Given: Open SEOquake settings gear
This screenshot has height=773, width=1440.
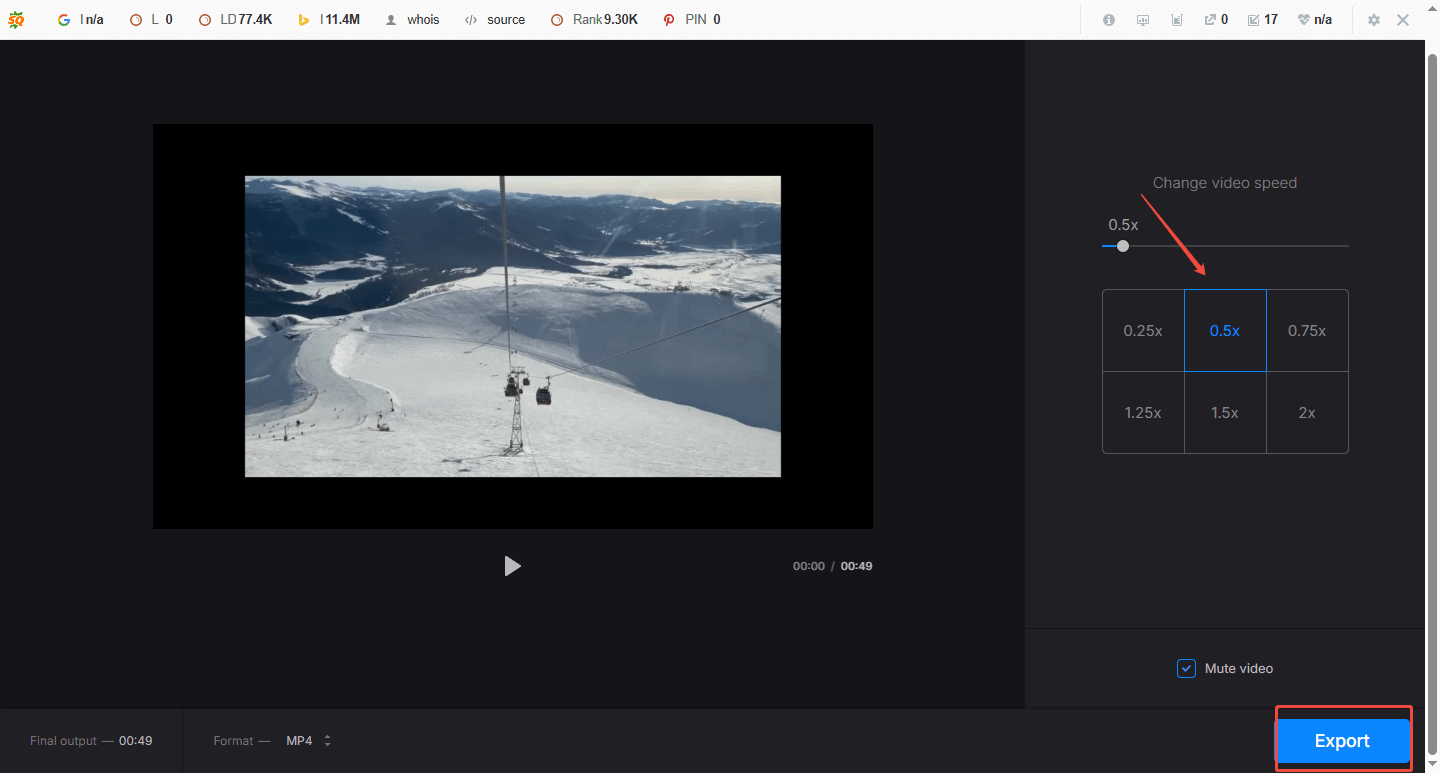Looking at the screenshot, I should click(1374, 20).
